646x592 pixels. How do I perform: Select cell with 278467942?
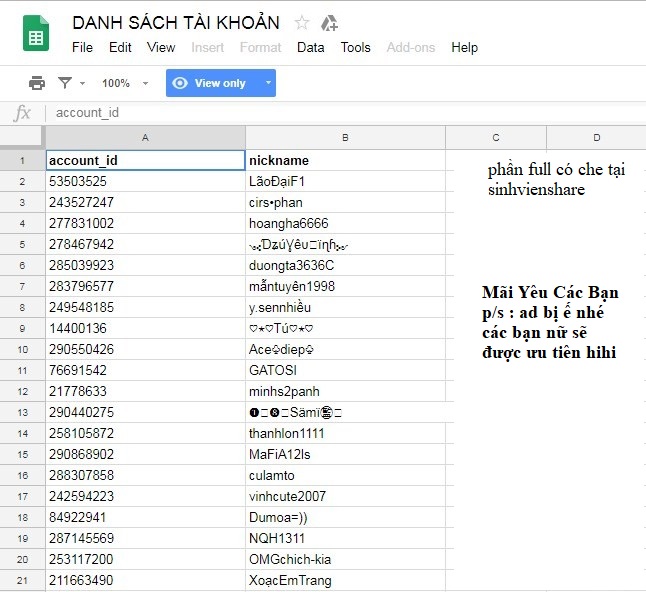click(x=145, y=244)
